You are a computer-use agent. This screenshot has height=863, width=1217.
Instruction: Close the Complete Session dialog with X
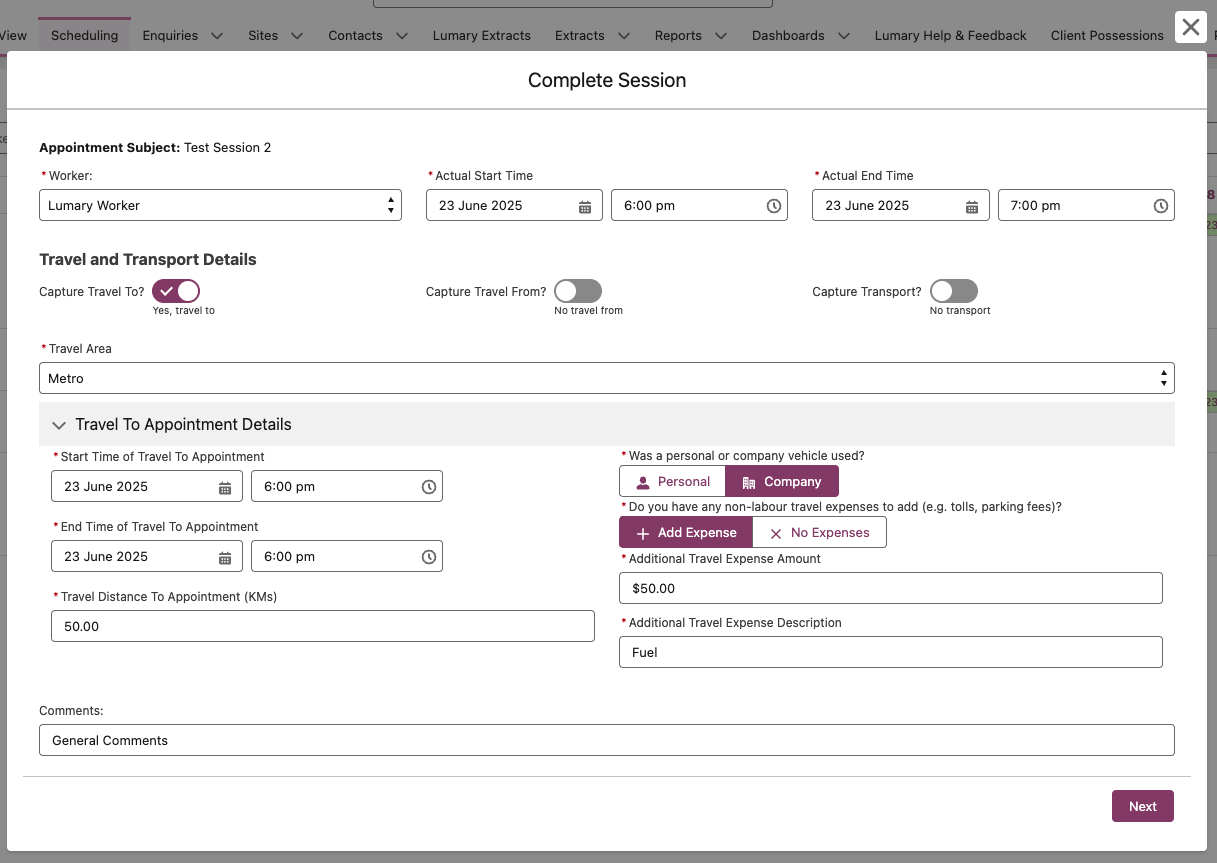[1190, 27]
